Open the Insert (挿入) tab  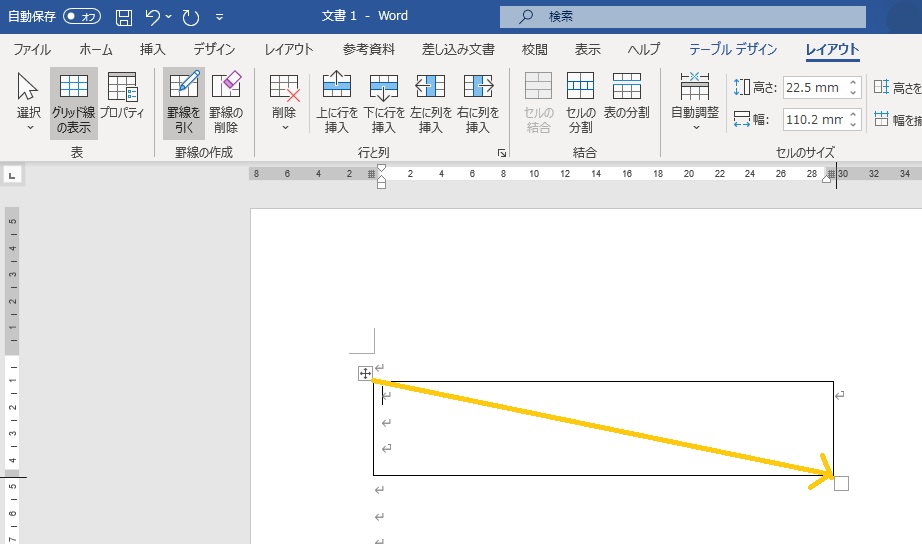coord(153,49)
